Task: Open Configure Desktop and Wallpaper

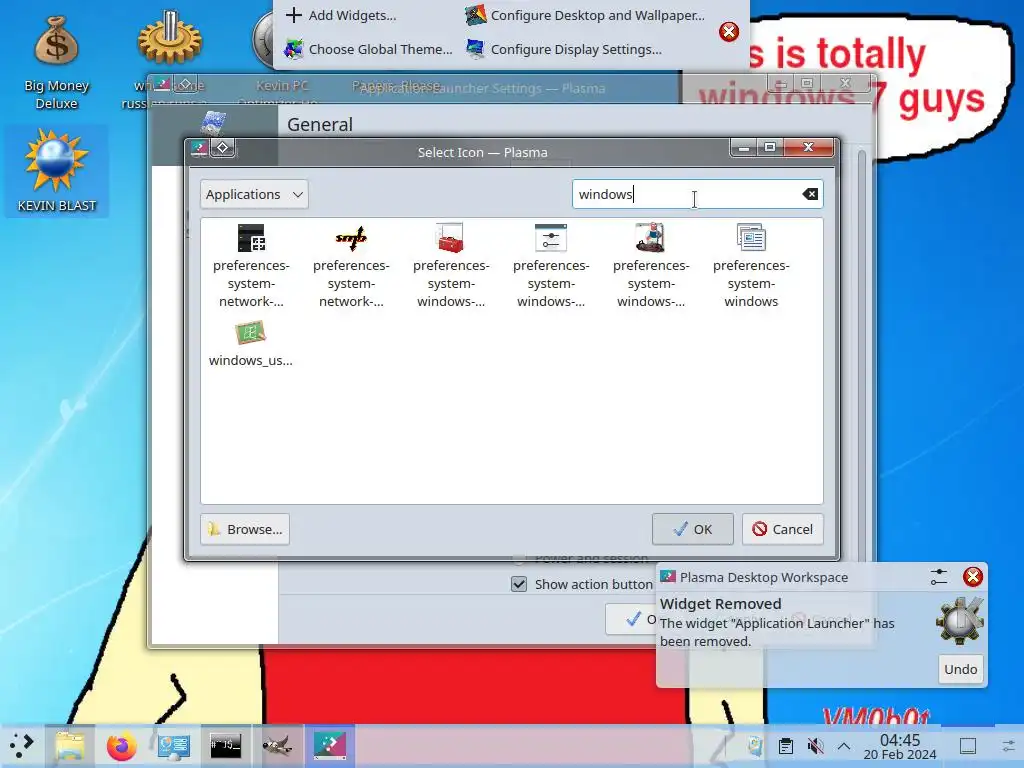Action: [x=585, y=15]
